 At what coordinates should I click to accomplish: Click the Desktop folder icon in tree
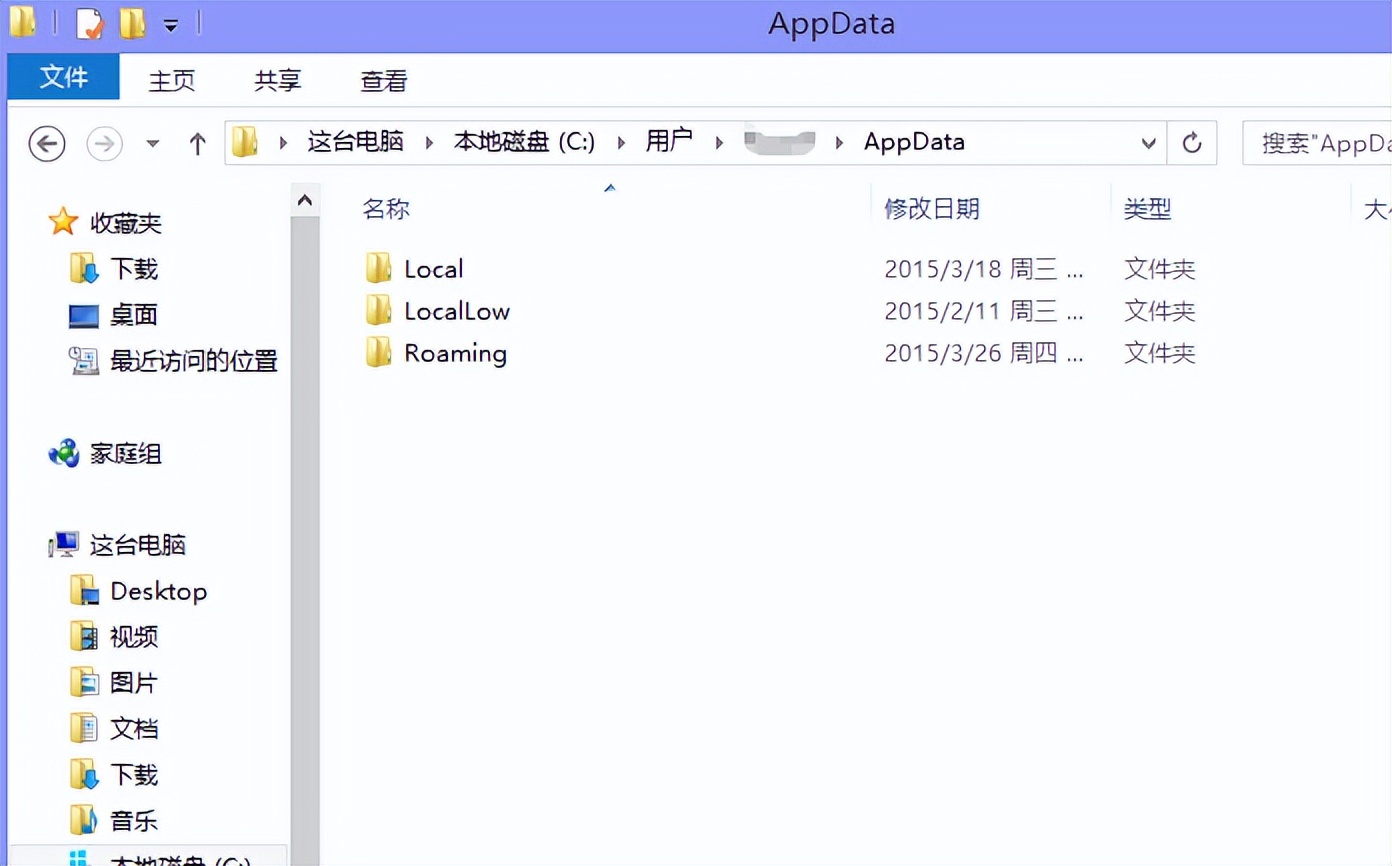click(x=84, y=590)
